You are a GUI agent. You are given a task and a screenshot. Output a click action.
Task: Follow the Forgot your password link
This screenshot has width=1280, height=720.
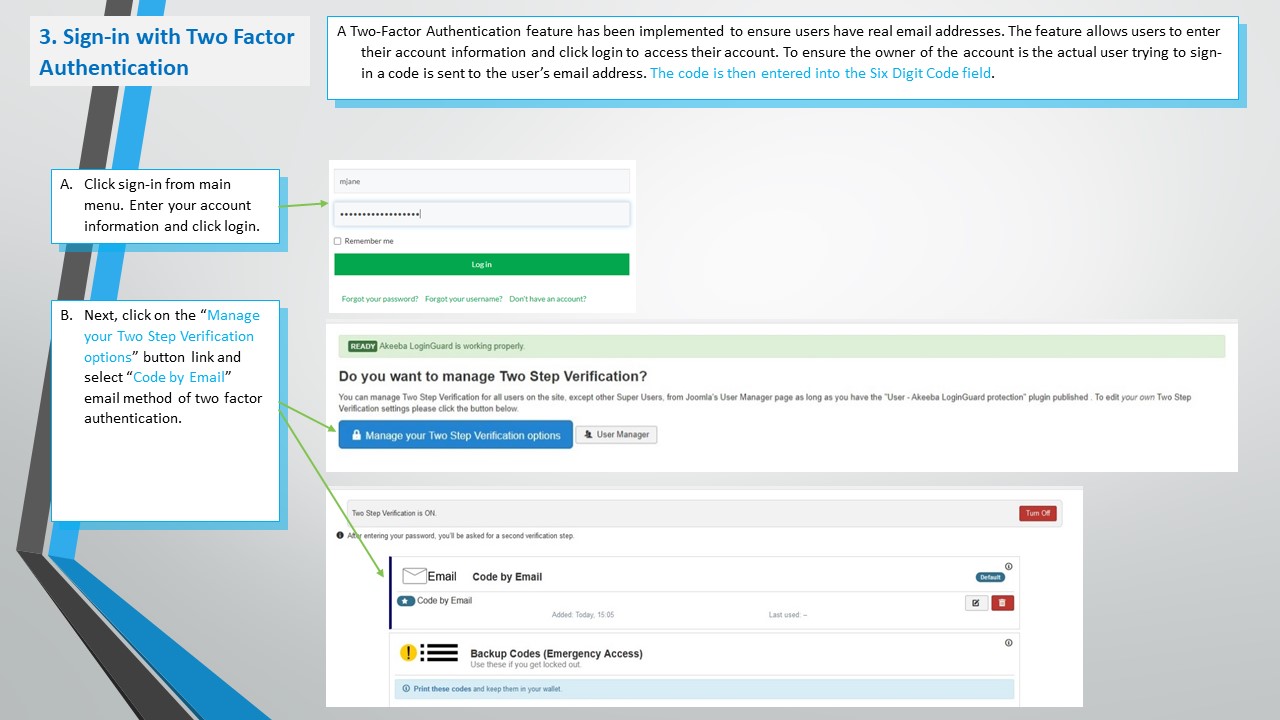pos(380,299)
